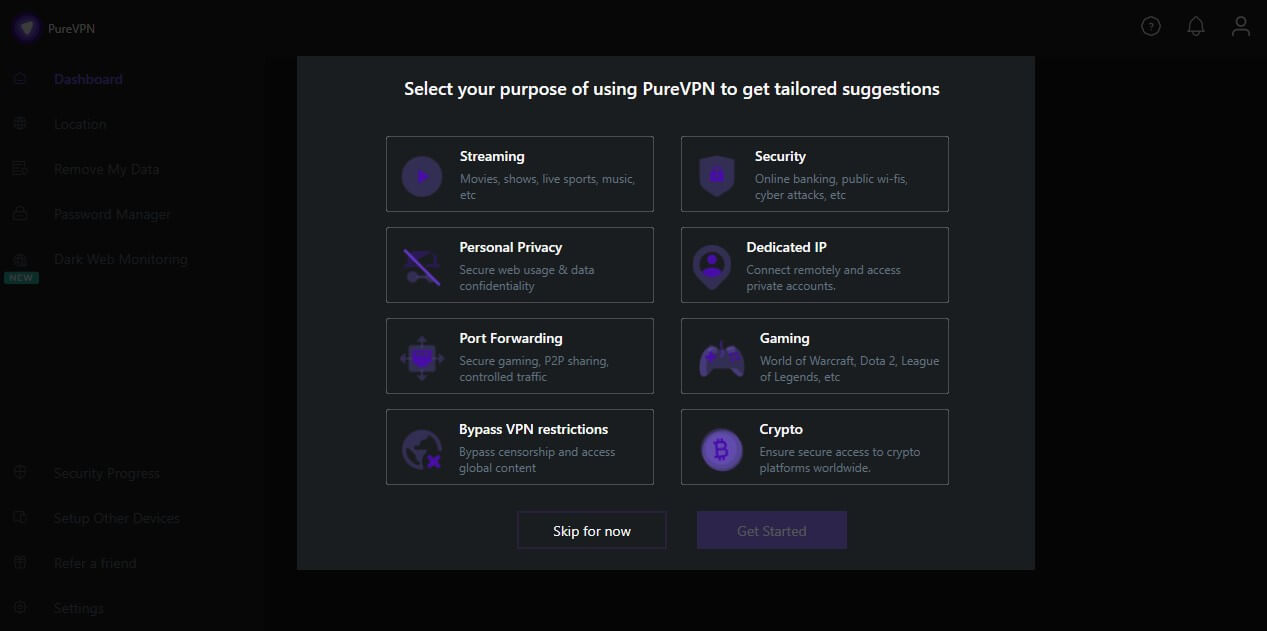Select the Bypass VPN restrictions globe icon
This screenshot has width=1267, height=631.
click(421, 447)
